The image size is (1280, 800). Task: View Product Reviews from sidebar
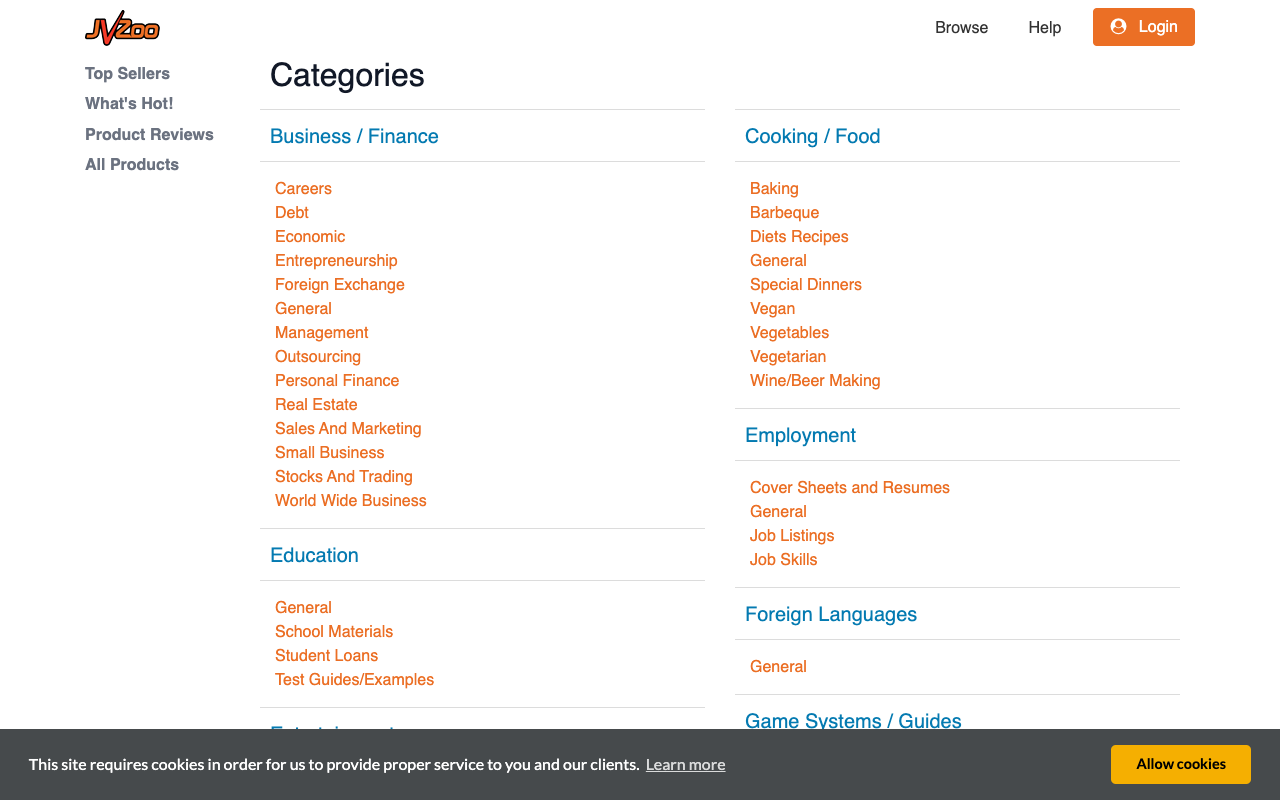[x=149, y=134]
